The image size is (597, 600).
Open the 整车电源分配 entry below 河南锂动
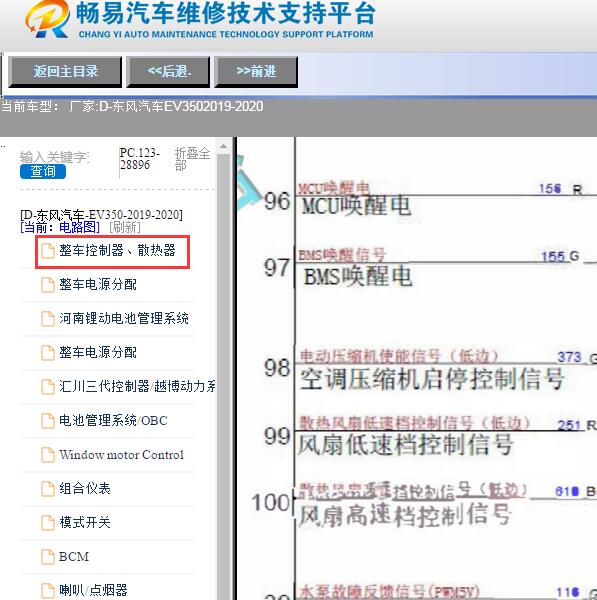98,352
